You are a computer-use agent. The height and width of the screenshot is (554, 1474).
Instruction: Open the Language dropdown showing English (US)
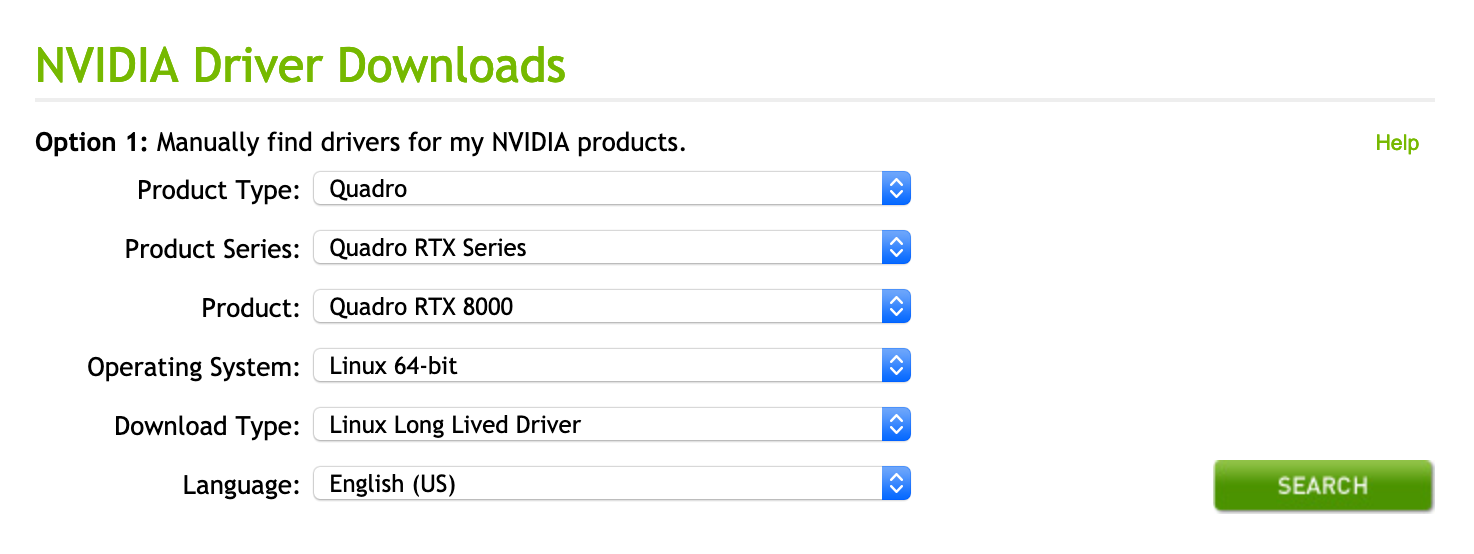click(598, 485)
